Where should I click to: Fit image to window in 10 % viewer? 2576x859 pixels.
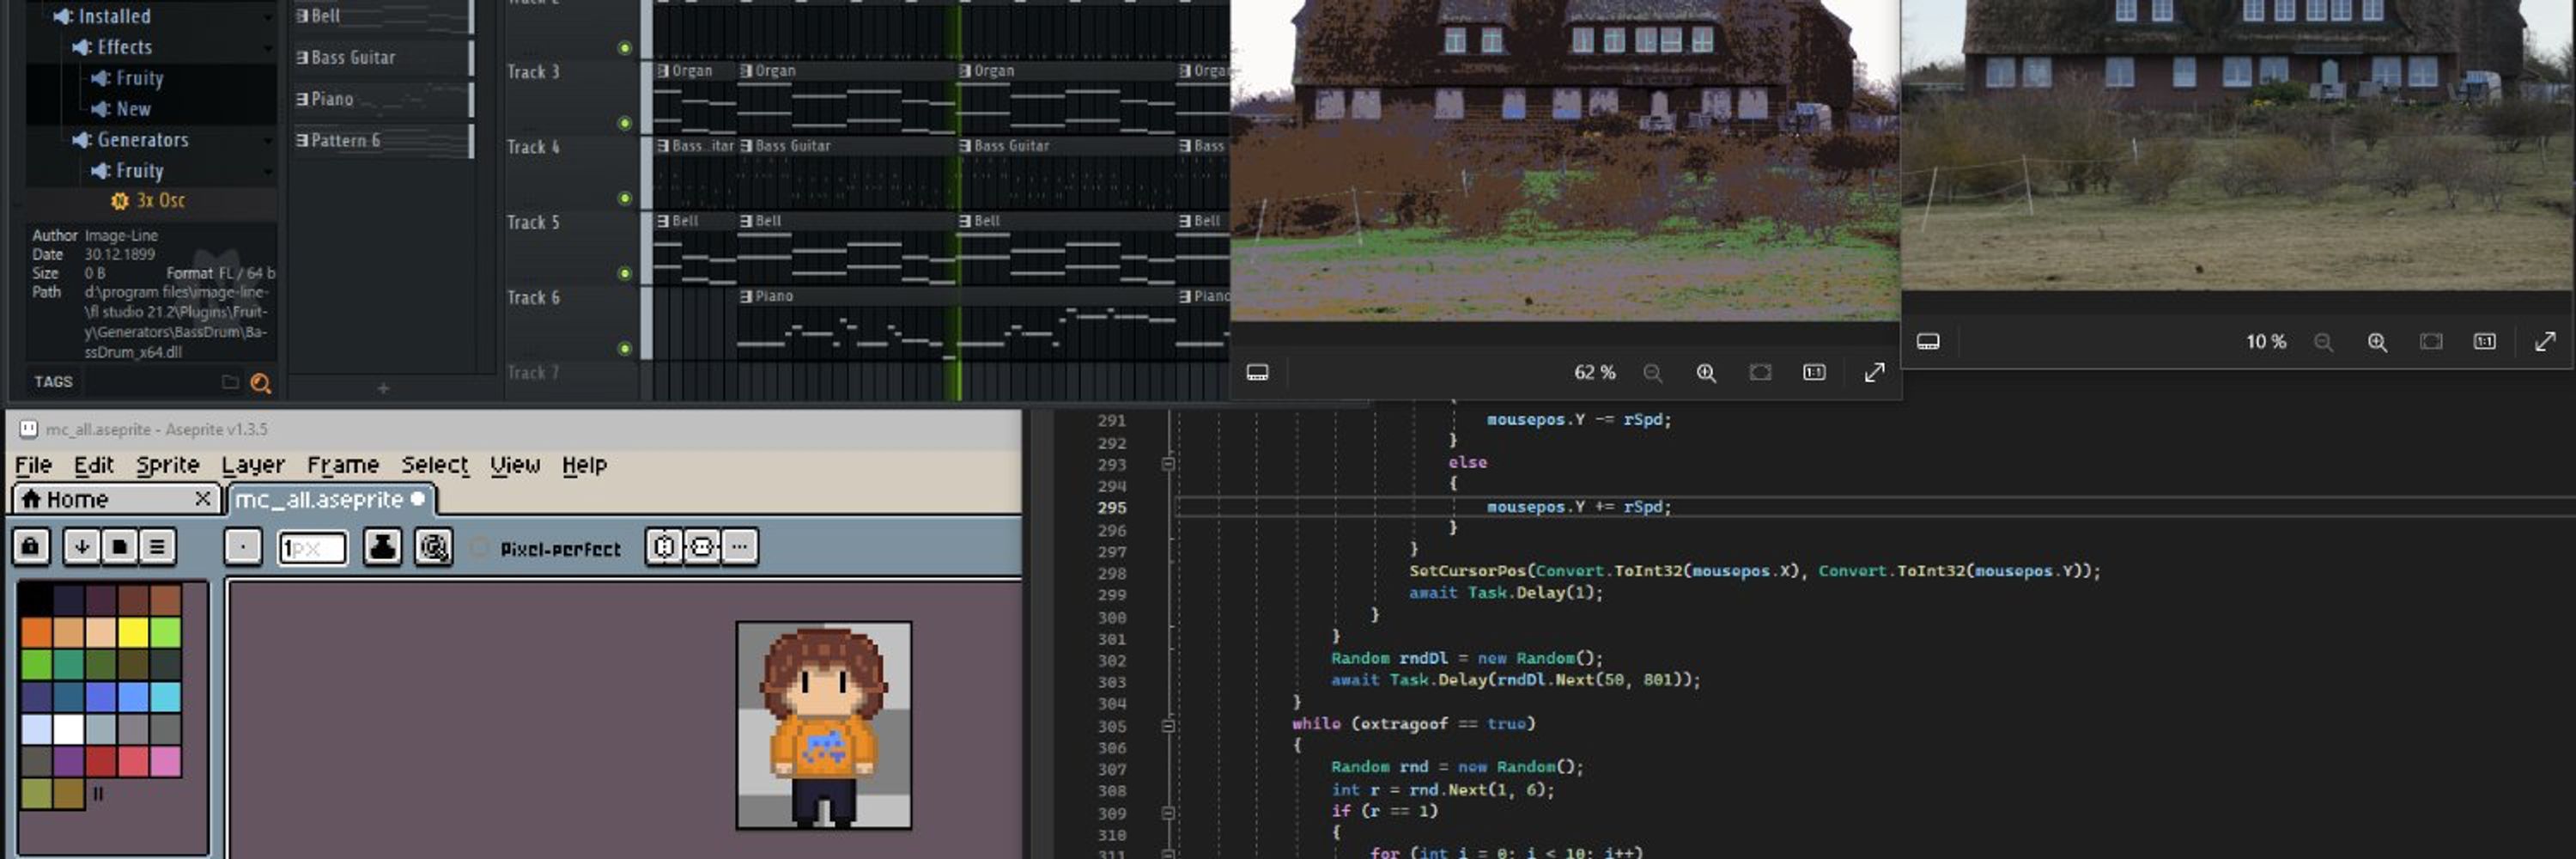(2431, 342)
